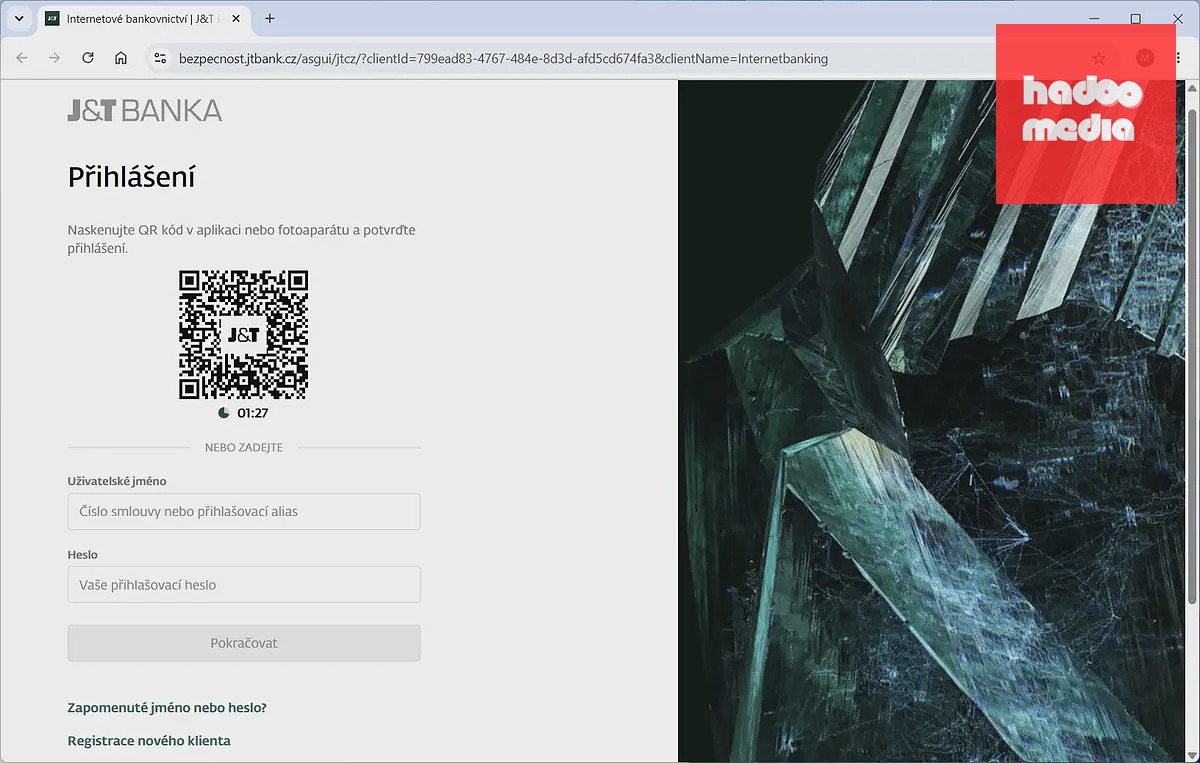The width and height of the screenshot is (1200, 763).
Task: Click the Heslo label
Action: tap(82, 555)
